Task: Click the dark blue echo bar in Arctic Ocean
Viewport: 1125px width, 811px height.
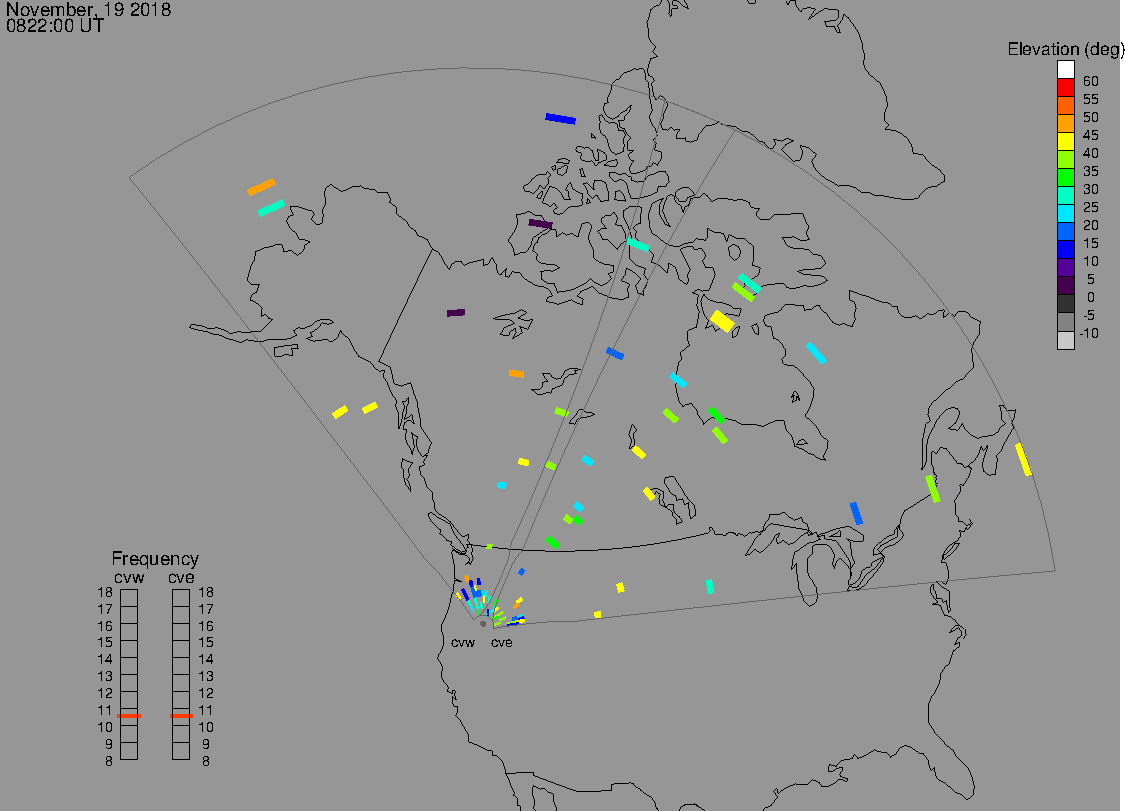Action: [x=560, y=118]
